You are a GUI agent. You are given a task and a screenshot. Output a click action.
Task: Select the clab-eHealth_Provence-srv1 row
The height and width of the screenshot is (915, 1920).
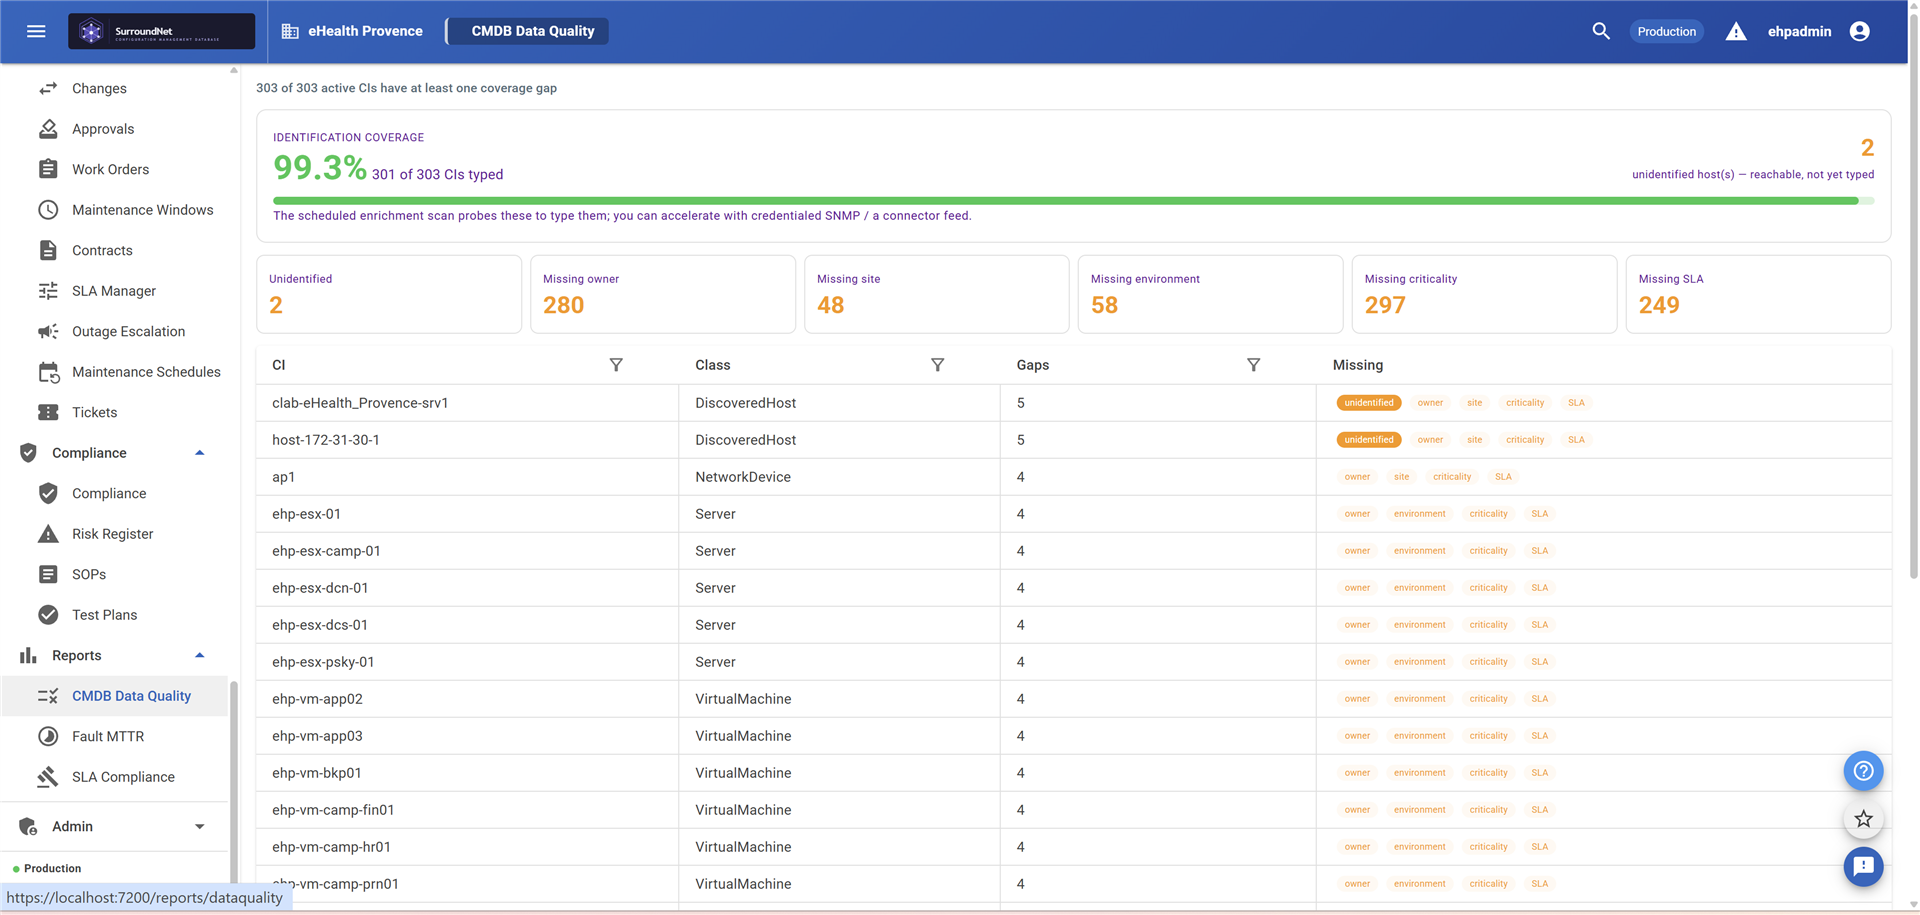pyautogui.click(x=1073, y=403)
